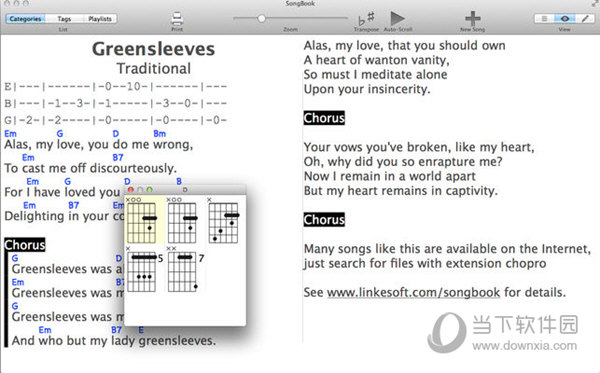Click Bm chord above 'wrong'
The image size is (600, 373).
click(x=160, y=134)
